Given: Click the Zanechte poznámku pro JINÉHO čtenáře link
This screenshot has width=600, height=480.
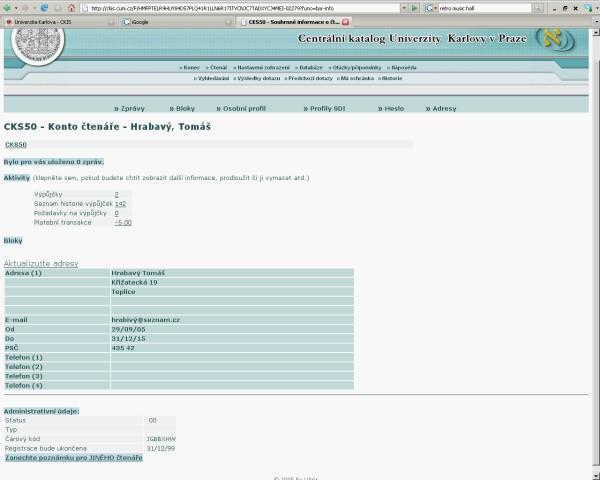Looking at the screenshot, I should pyautogui.click(x=74, y=458).
